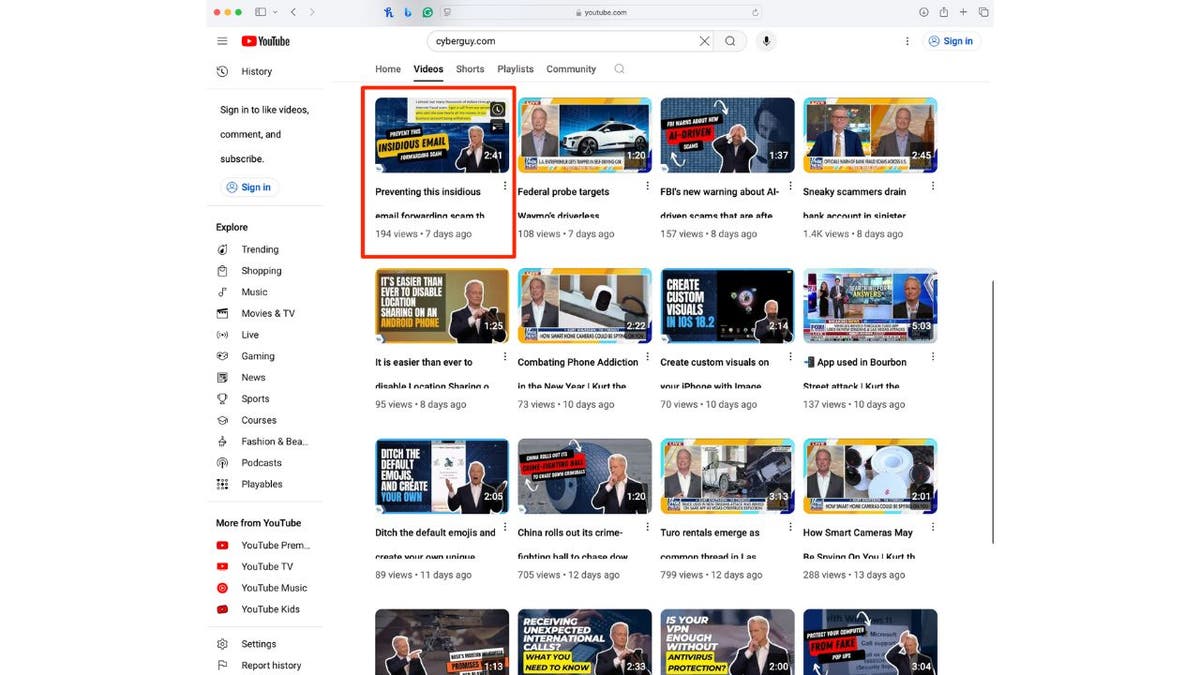This screenshot has width=1200, height=675.
Task: Switch to the Shorts tab
Action: coord(469,69)
